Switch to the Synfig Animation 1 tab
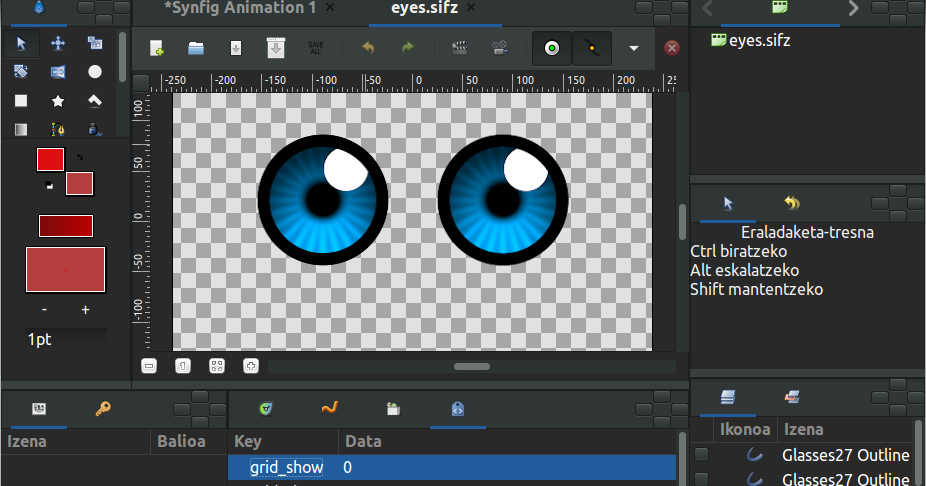Screen dimensions: 926x486 [240, 8]
